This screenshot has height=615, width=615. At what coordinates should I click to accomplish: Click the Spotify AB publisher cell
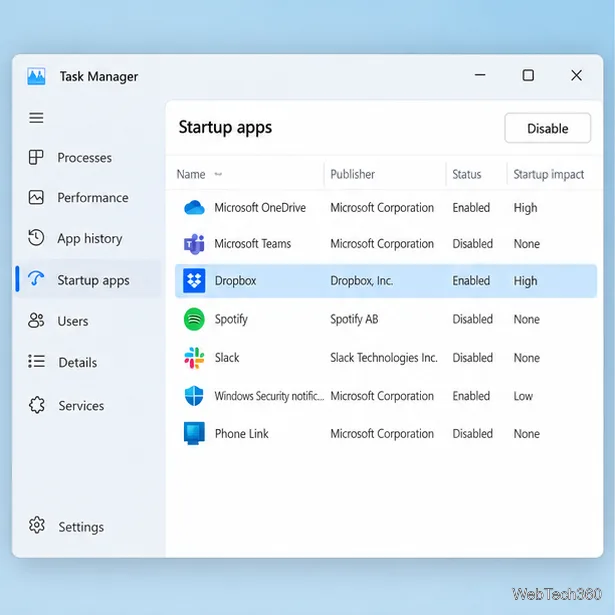354,319
